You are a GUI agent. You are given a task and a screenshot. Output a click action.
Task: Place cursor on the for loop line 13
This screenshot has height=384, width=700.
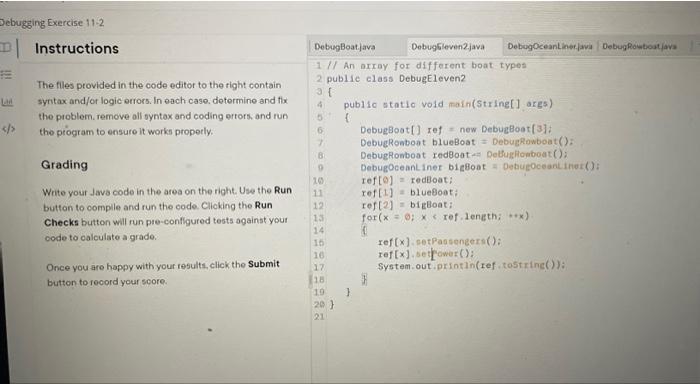click(445, 217)
